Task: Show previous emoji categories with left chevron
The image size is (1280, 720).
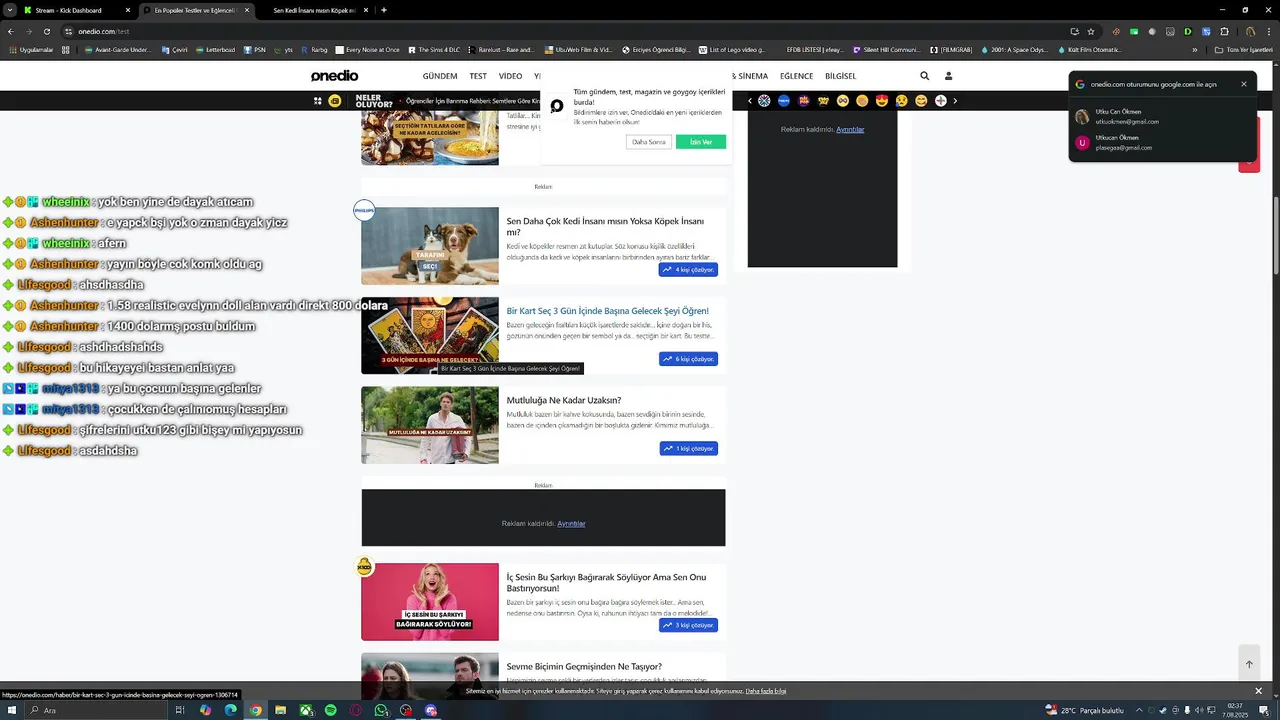Action: click(750, 101)
